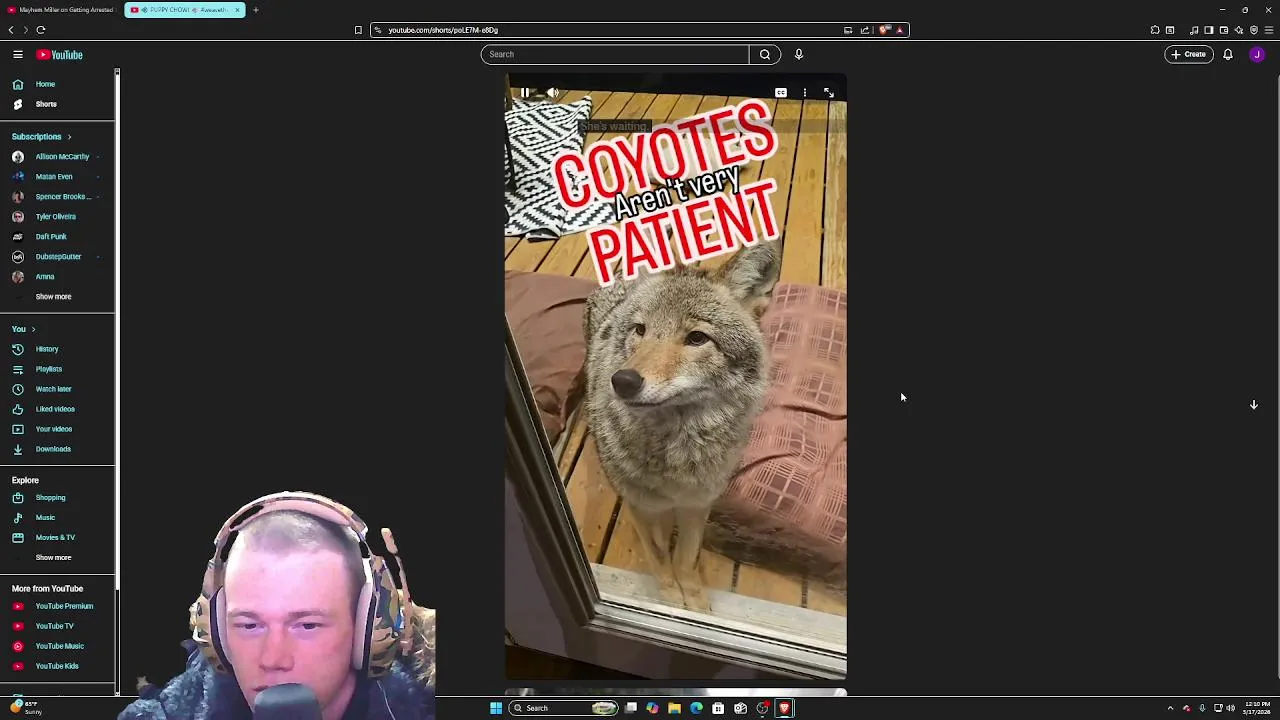Open the Create dropdown button
The width and height of the screenshot is (1280, 720).
coord(1189,54)
